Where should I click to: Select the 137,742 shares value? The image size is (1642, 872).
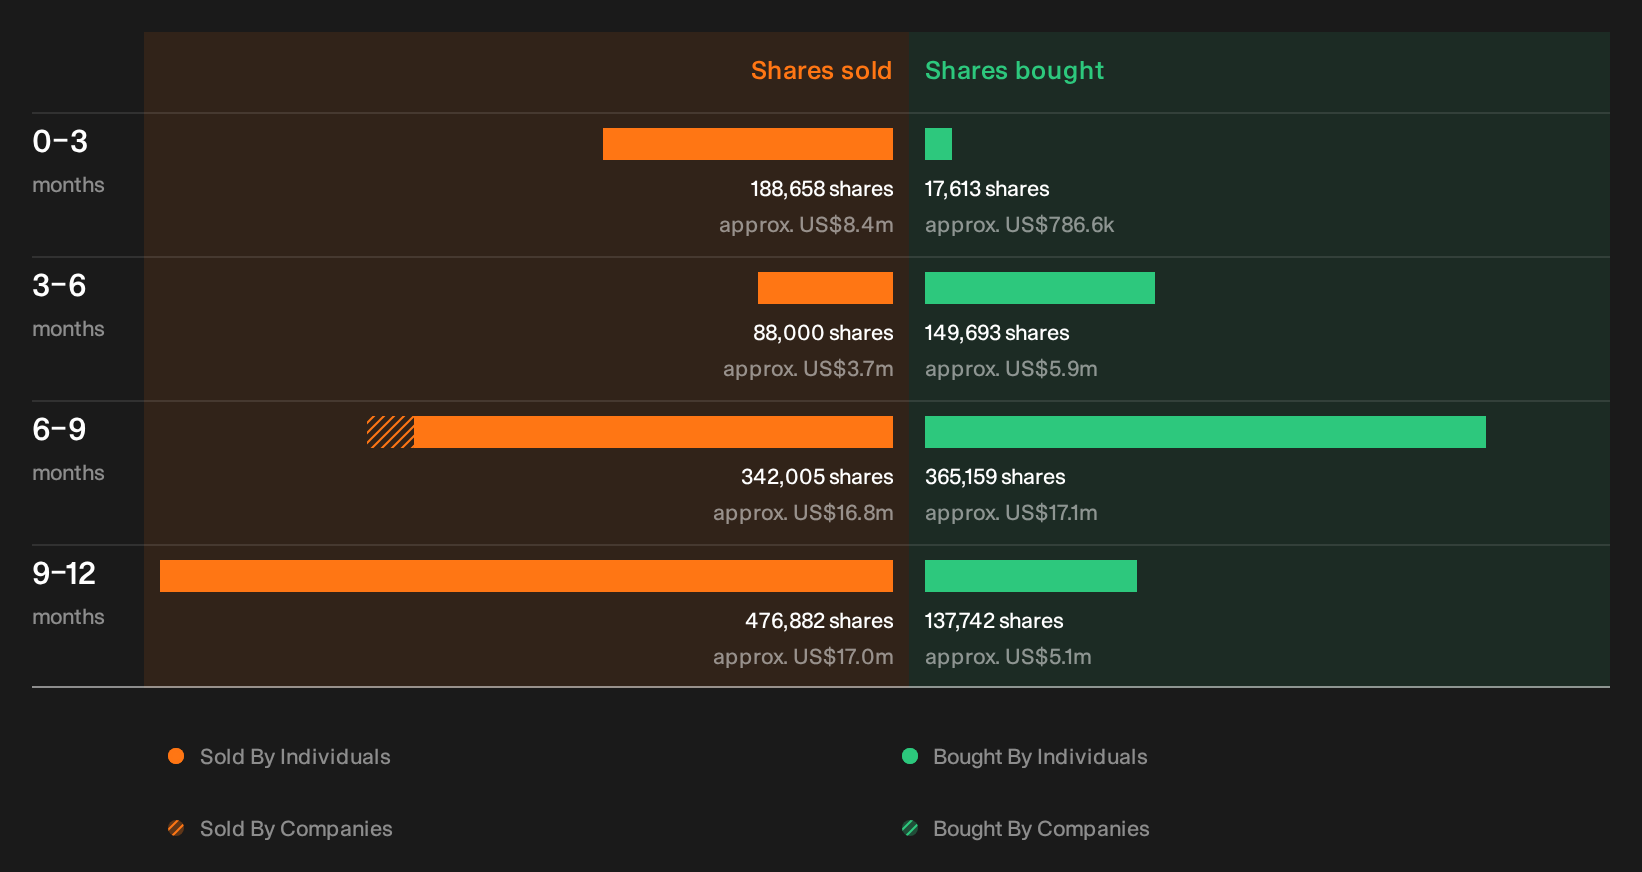pyautogui.click(x=994, y=621)
